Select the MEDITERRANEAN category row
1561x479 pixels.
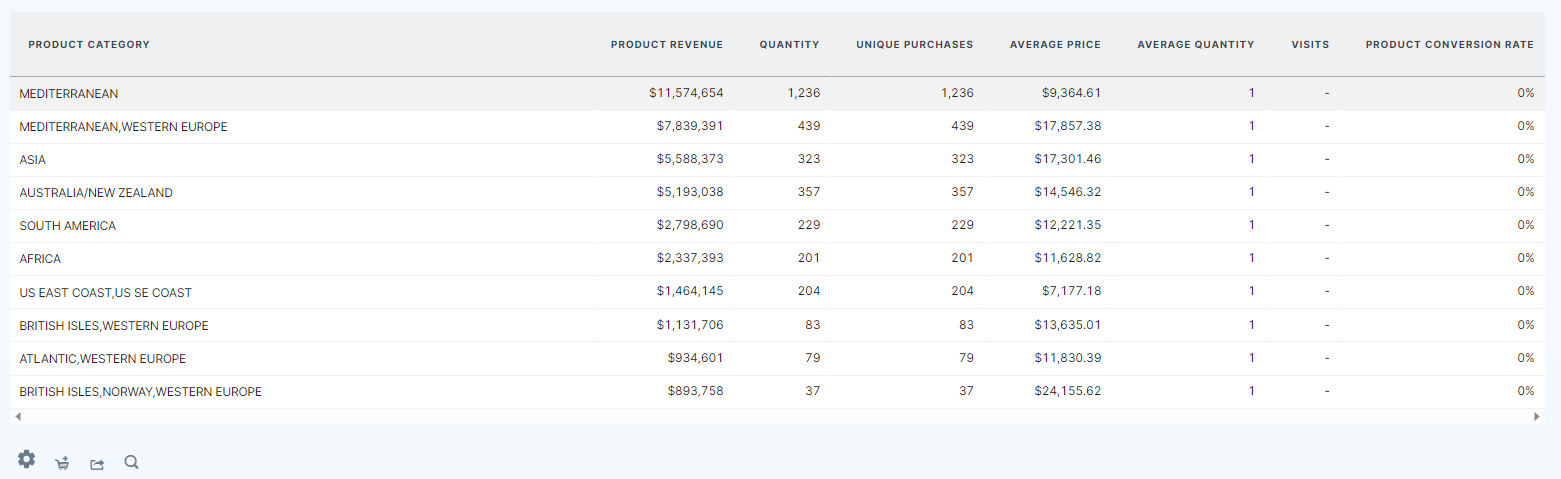[x=69, y=94]
